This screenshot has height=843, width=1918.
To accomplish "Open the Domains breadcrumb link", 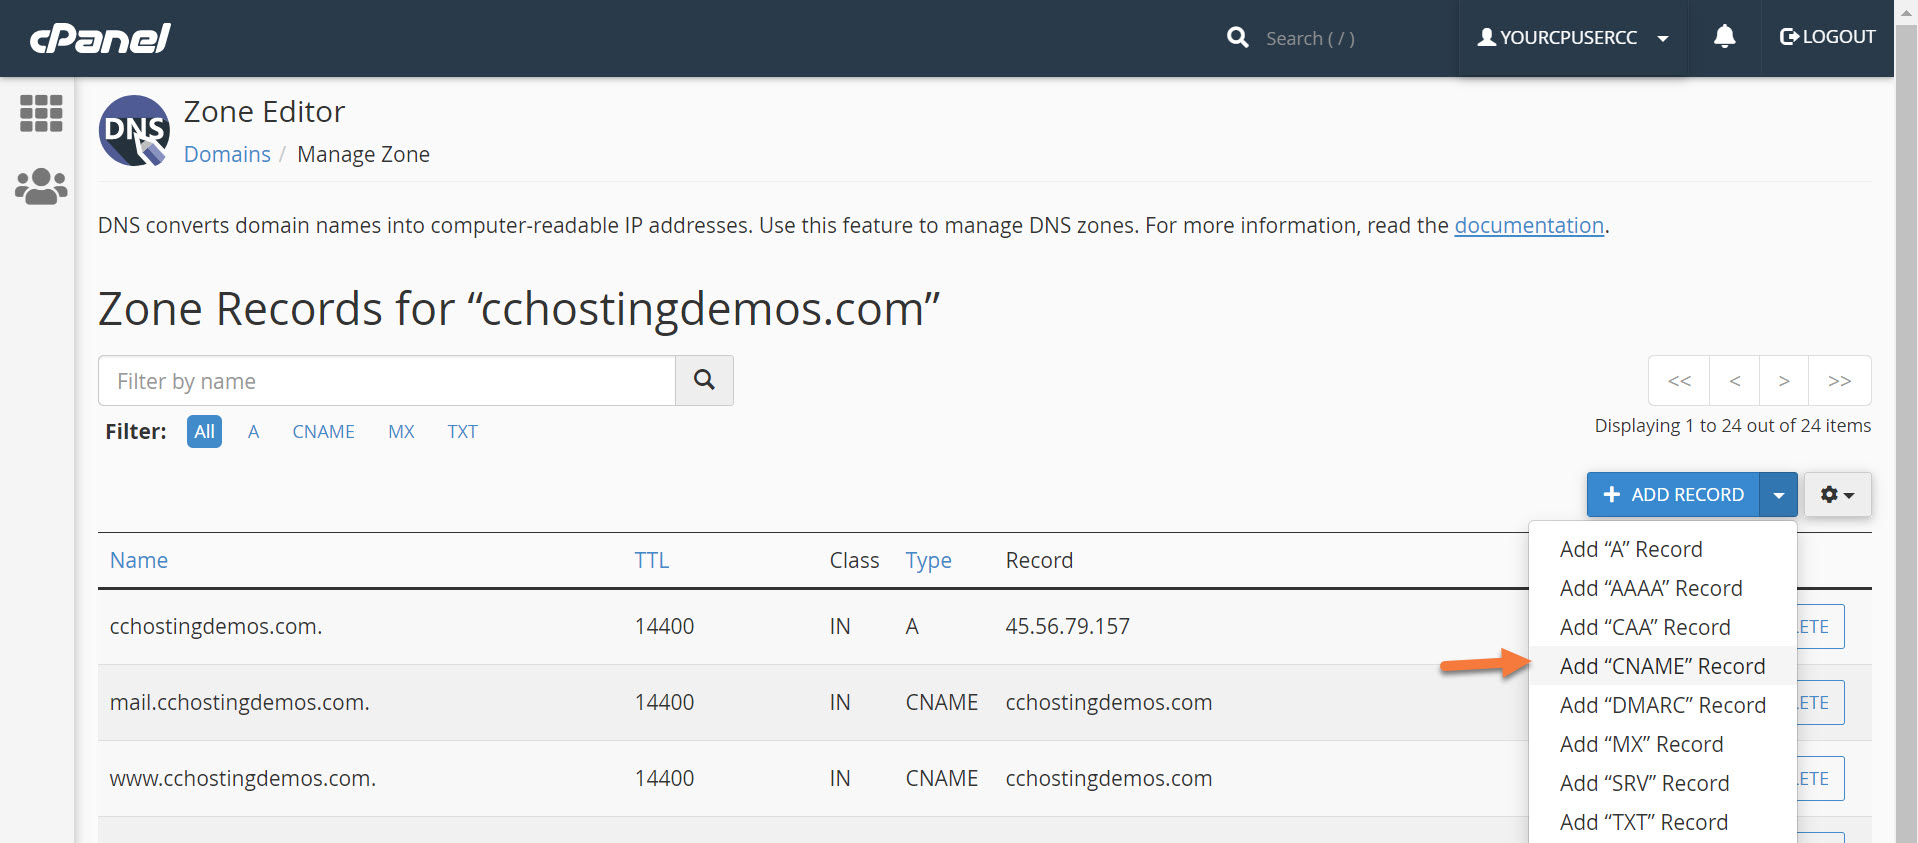I will [x=227, y=154].
